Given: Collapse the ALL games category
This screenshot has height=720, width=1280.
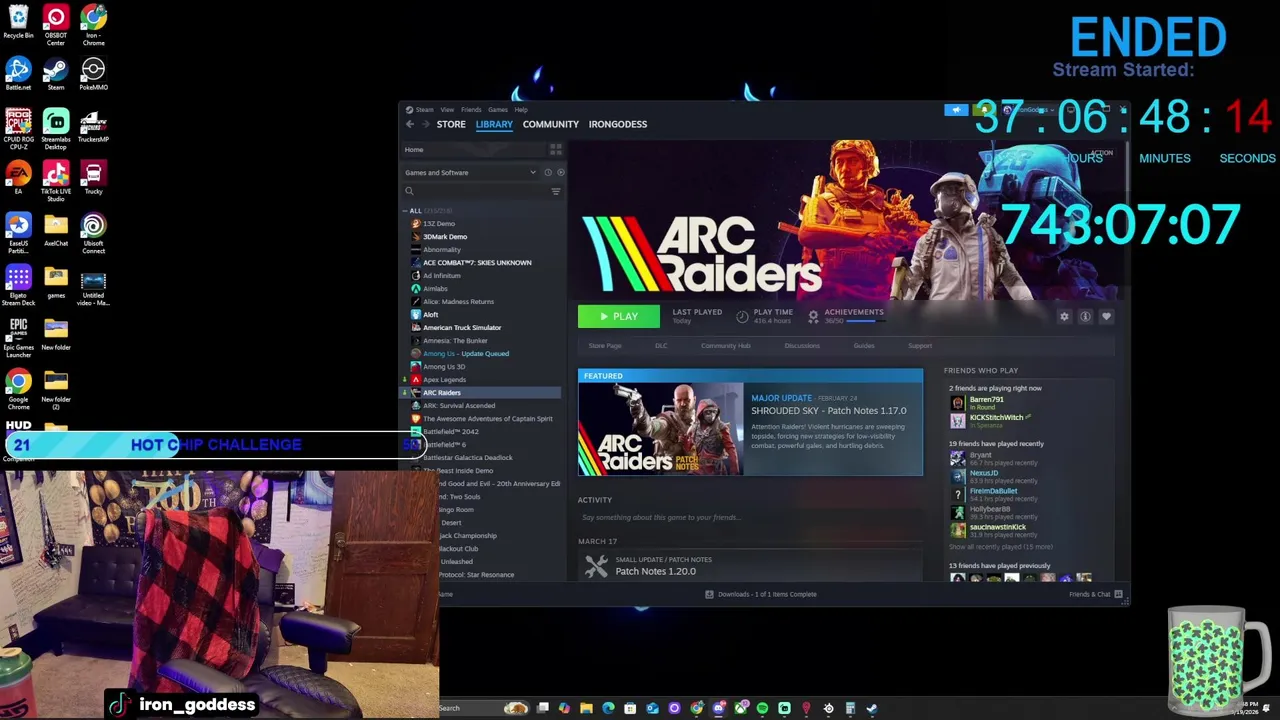Looking at the screenshot, I should coord(406,211).
